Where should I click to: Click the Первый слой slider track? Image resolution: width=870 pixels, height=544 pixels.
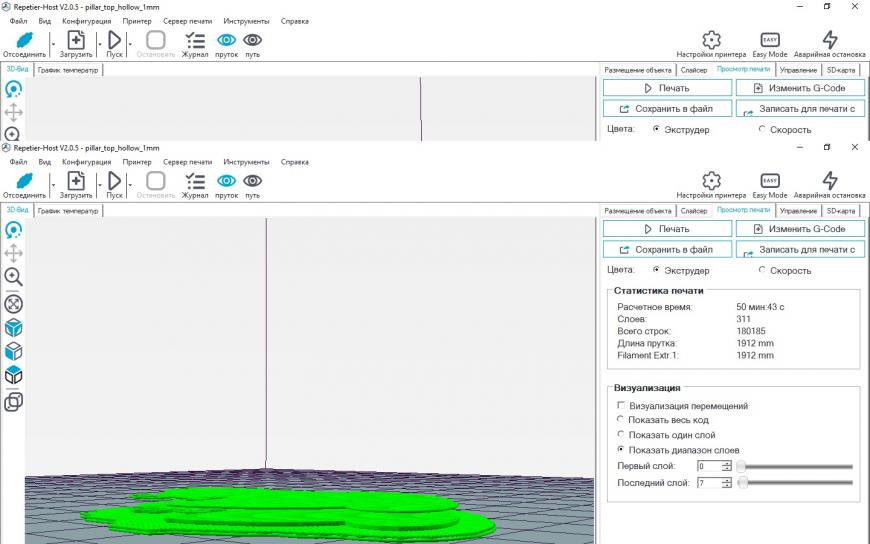tap(795, 466)
